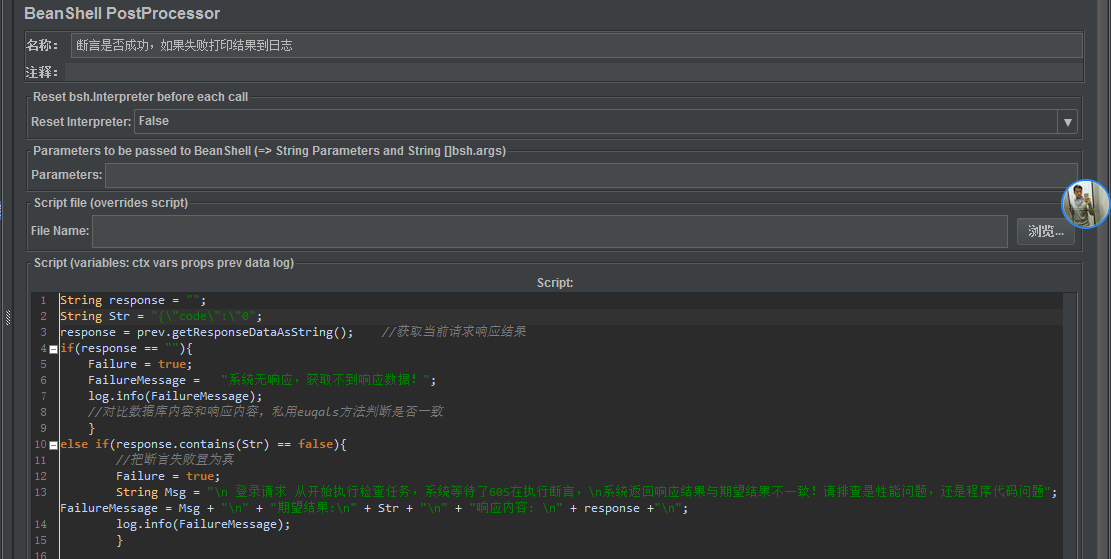Click the comment '//获取当前请求响应结果'
Viewport: 1111px width, 559px height.
coord(454,332)
